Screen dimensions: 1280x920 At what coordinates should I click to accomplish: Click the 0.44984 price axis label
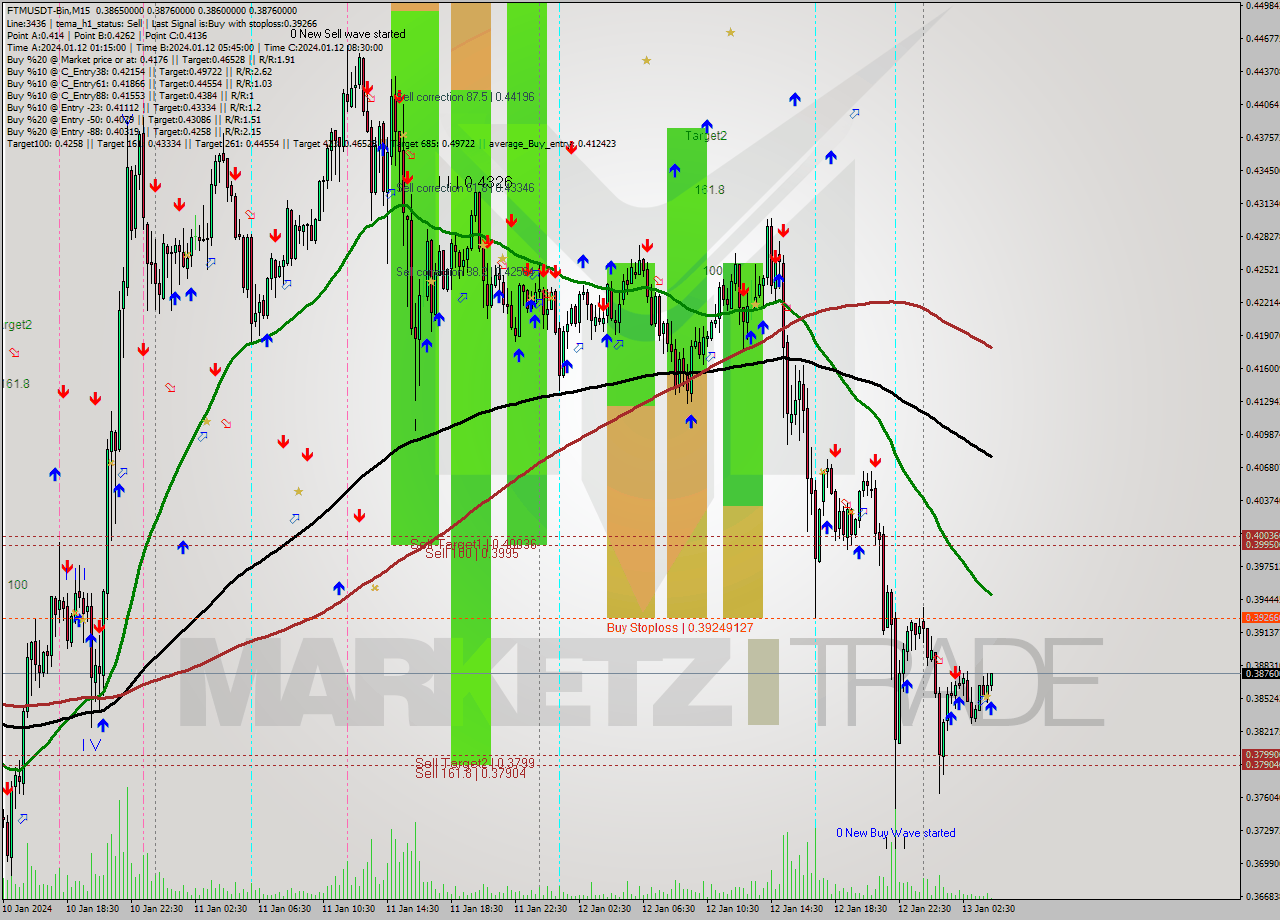click(1262, 5)
